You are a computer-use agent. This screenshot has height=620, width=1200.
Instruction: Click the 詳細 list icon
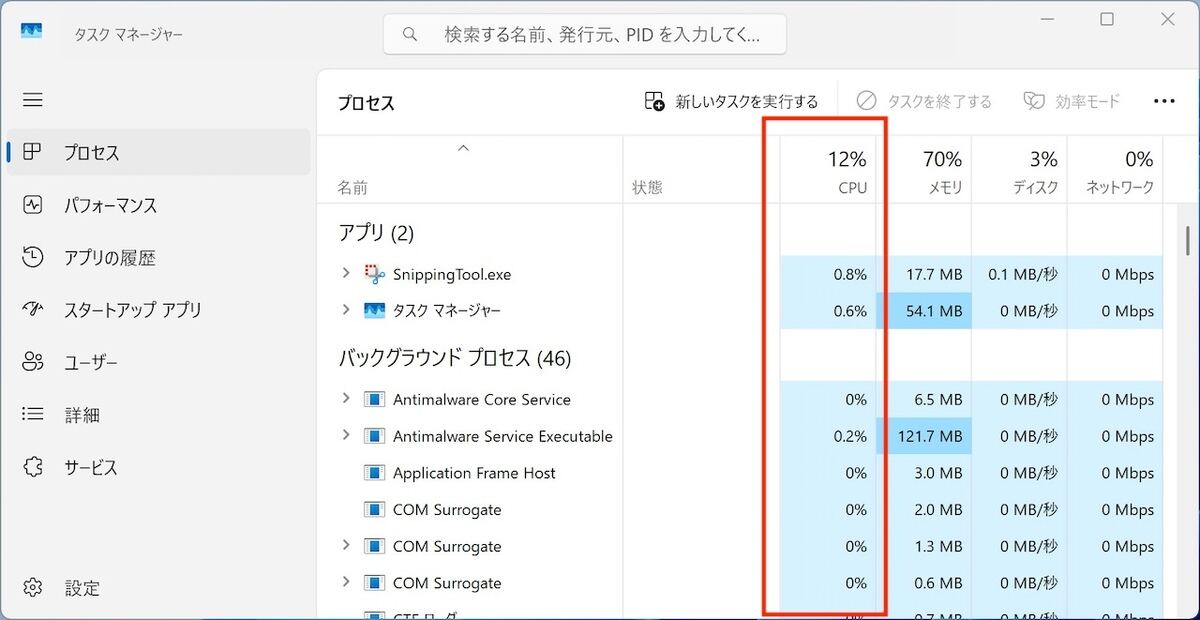point(33,414)
